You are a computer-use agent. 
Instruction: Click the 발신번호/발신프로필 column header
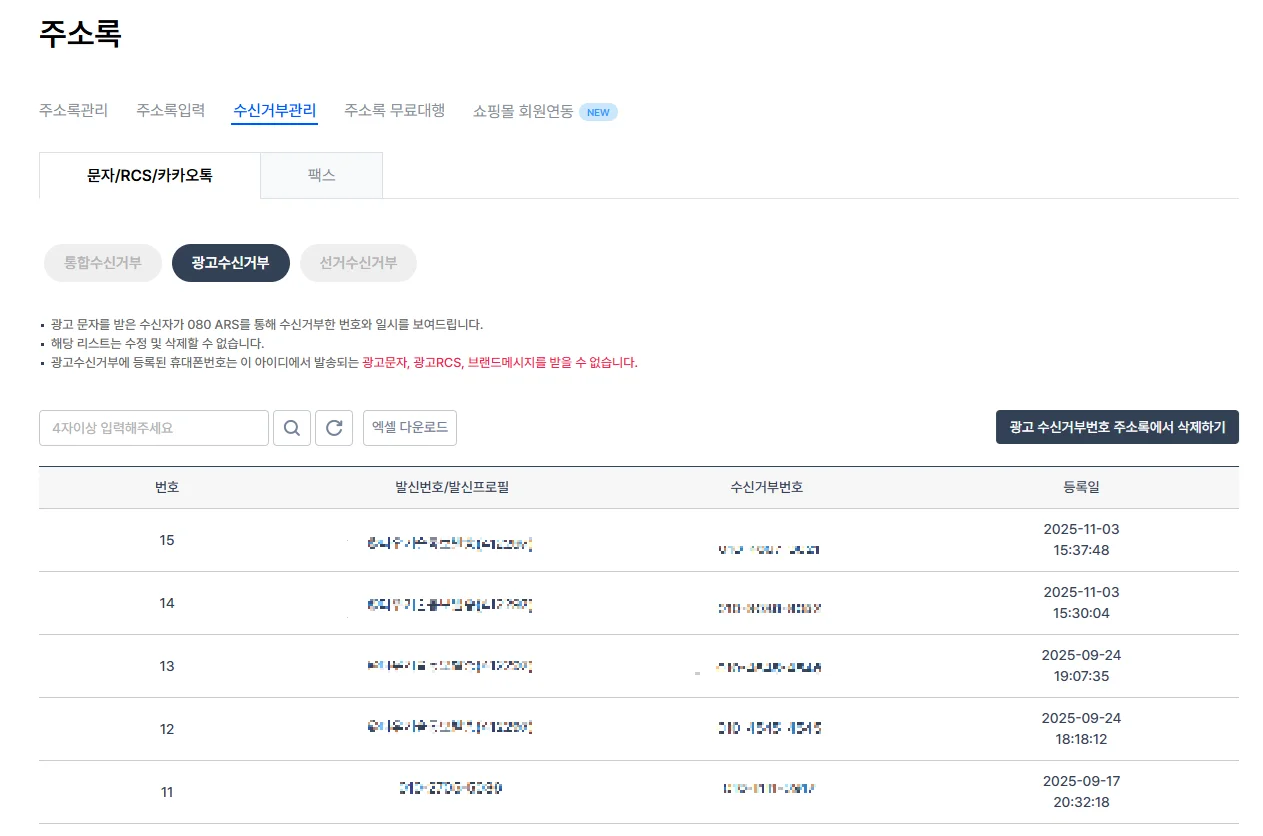click(x=452, y=488)
